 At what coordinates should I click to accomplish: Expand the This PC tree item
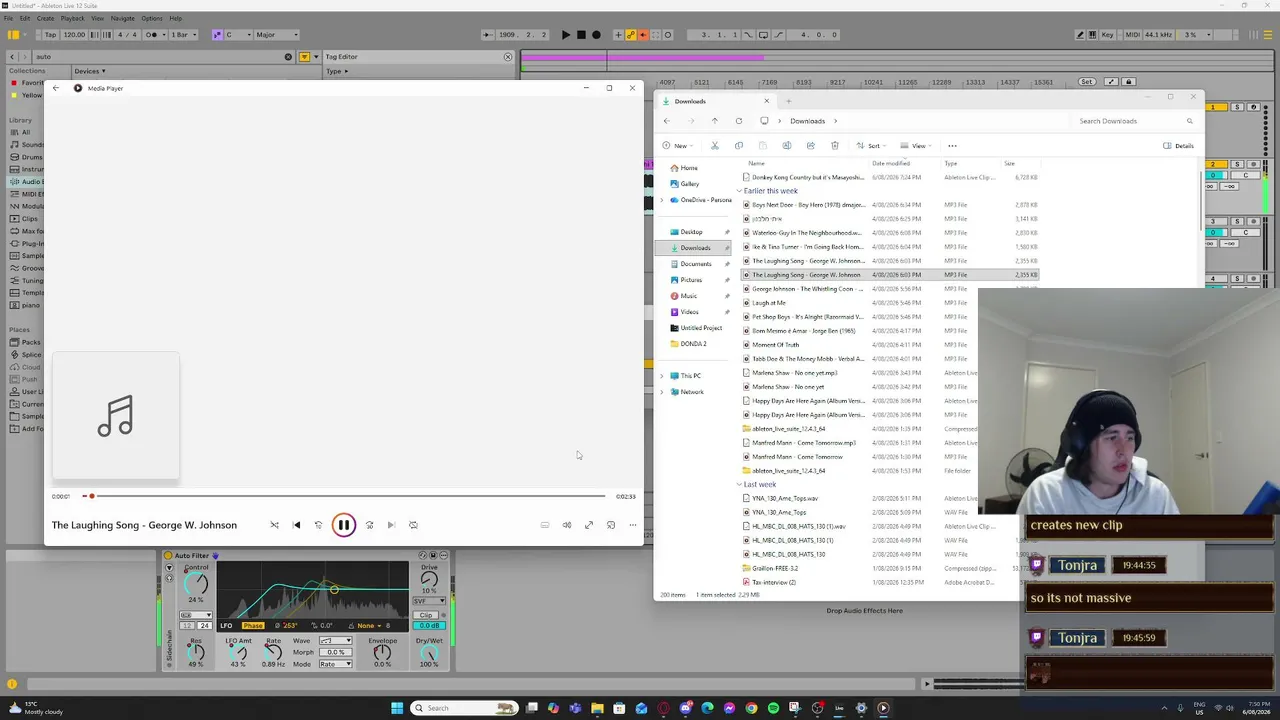tap(662, 376)
